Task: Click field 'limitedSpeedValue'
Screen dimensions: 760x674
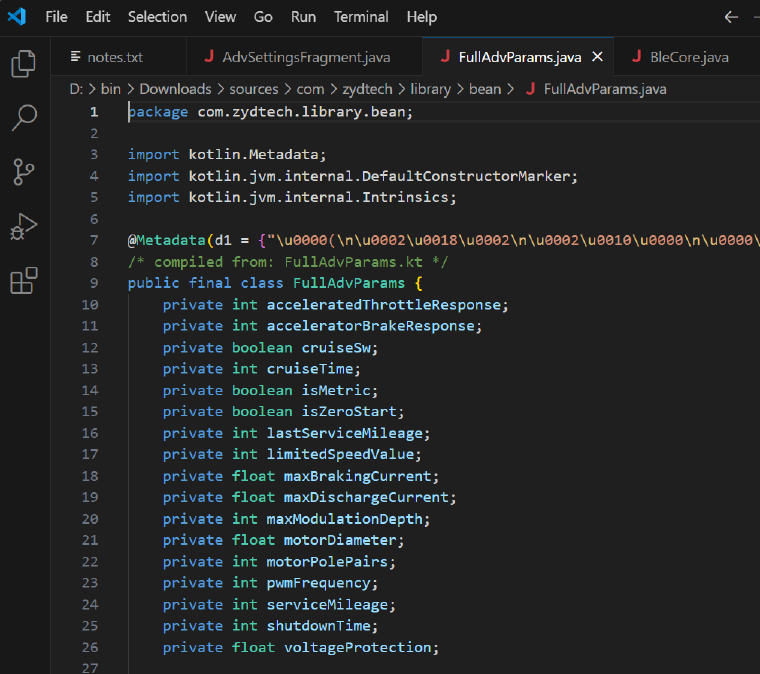Action: pos(340,455)
